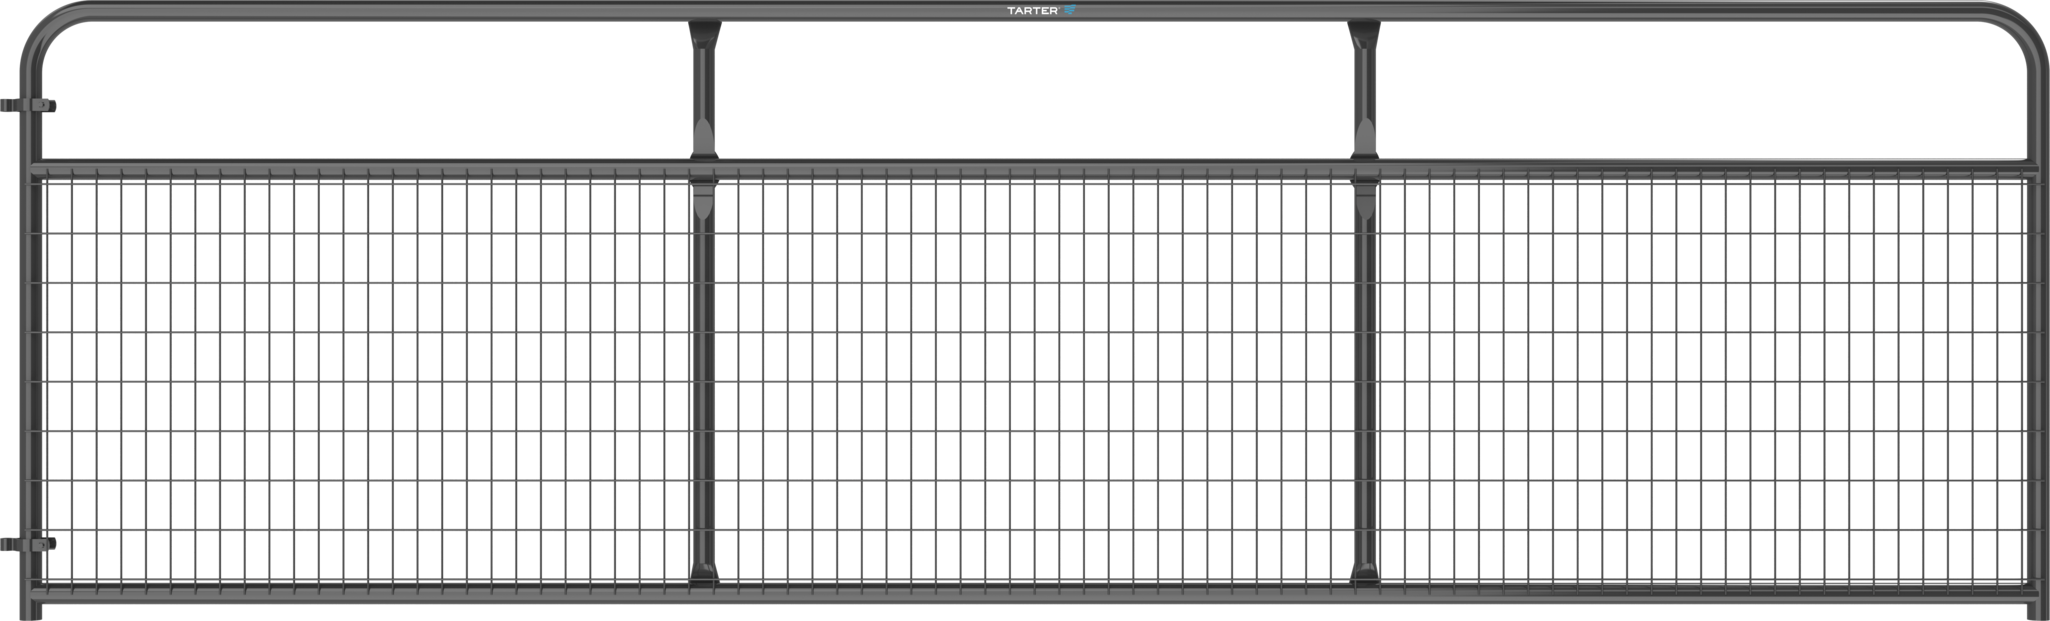Image resolution: width=2050 pixels, height=621 pixels.
Task: Click the center wire mesh panel
Action: (x=1032, y=380)
